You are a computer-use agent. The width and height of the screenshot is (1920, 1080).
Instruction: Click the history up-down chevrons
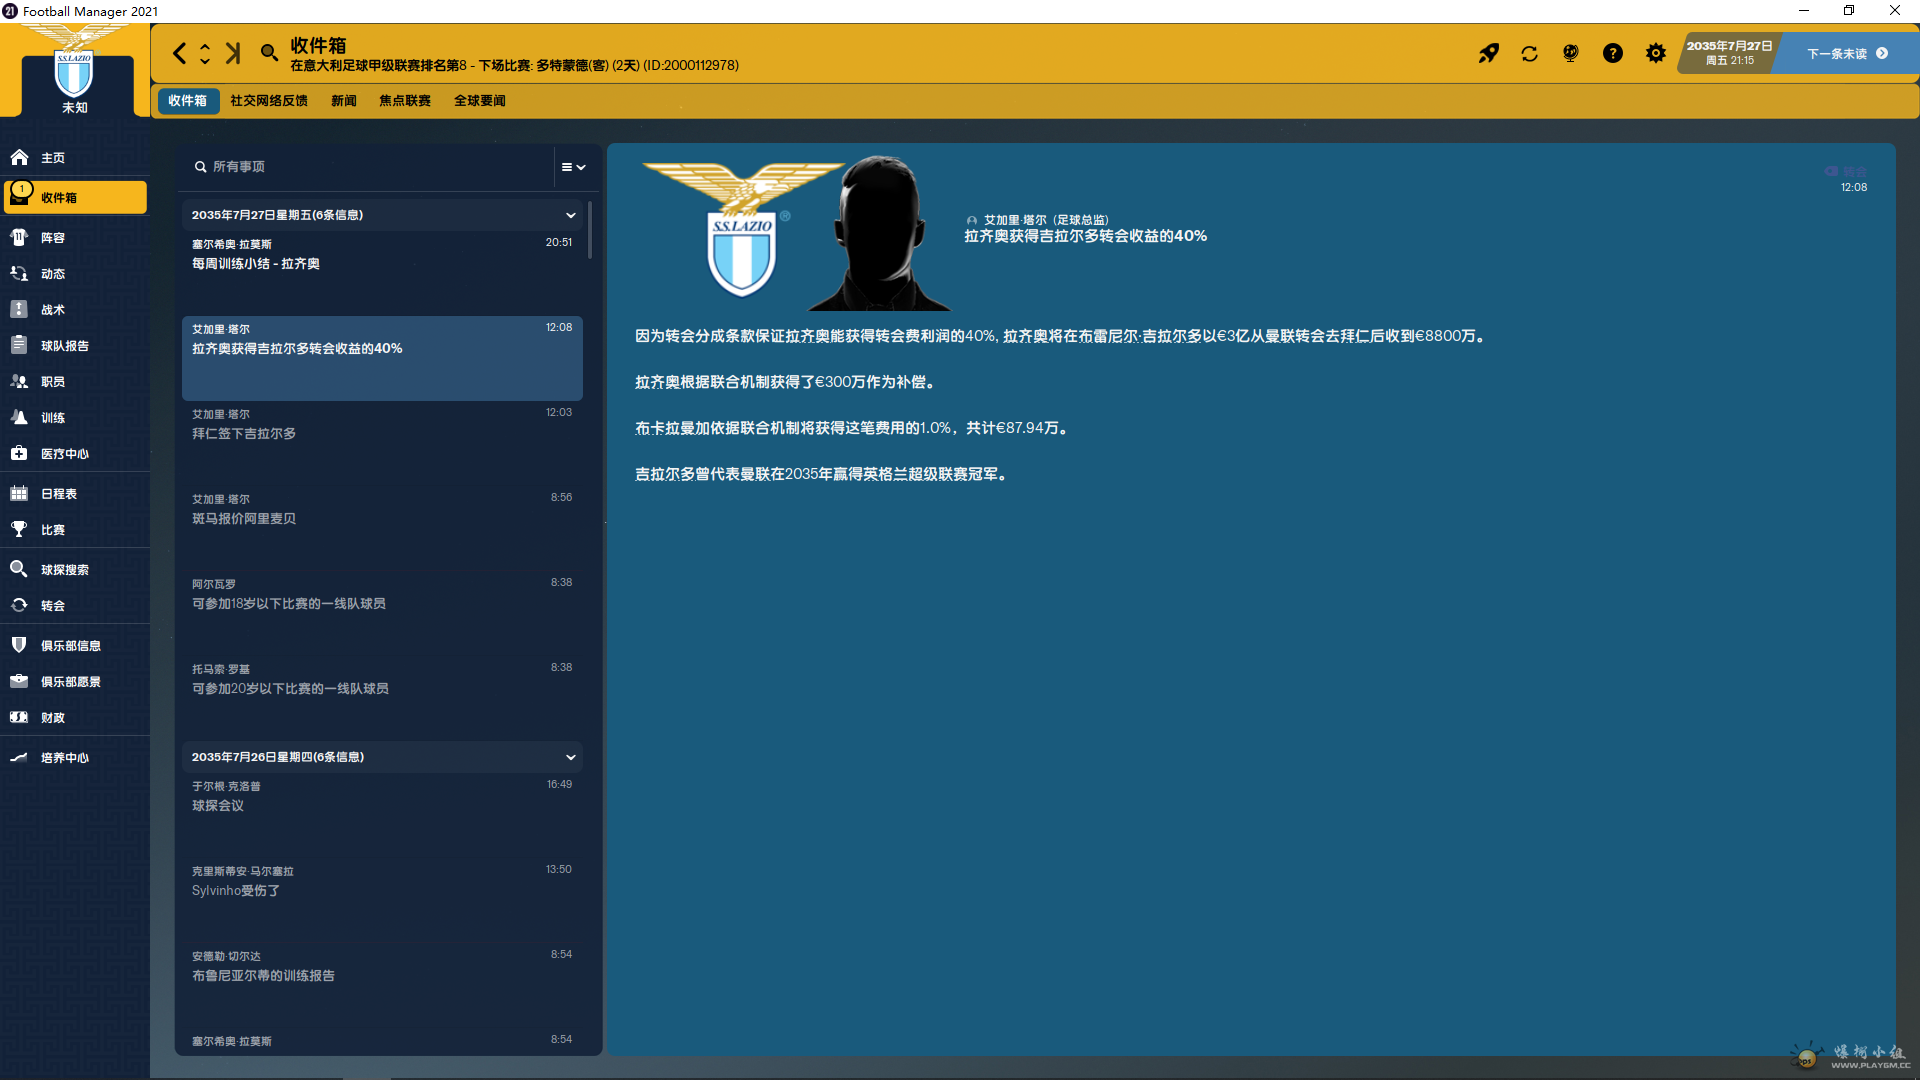(205, 53)
